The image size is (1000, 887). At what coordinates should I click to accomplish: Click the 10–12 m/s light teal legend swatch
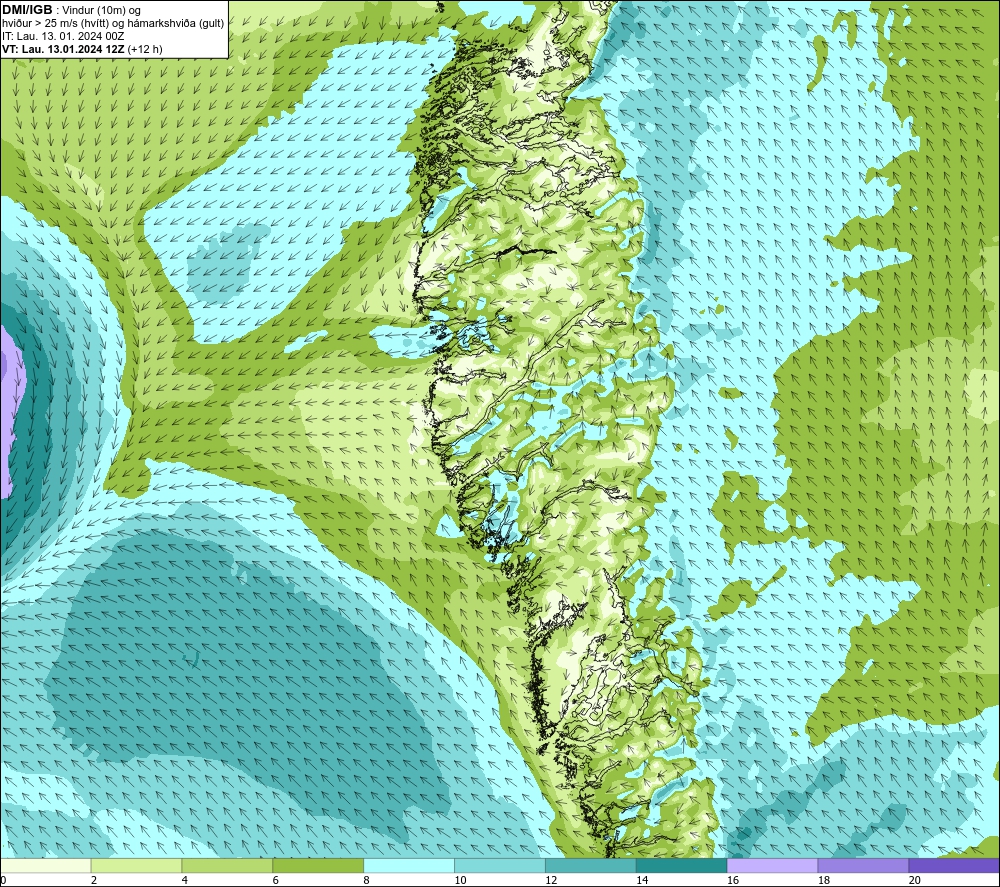pos(500,865)
